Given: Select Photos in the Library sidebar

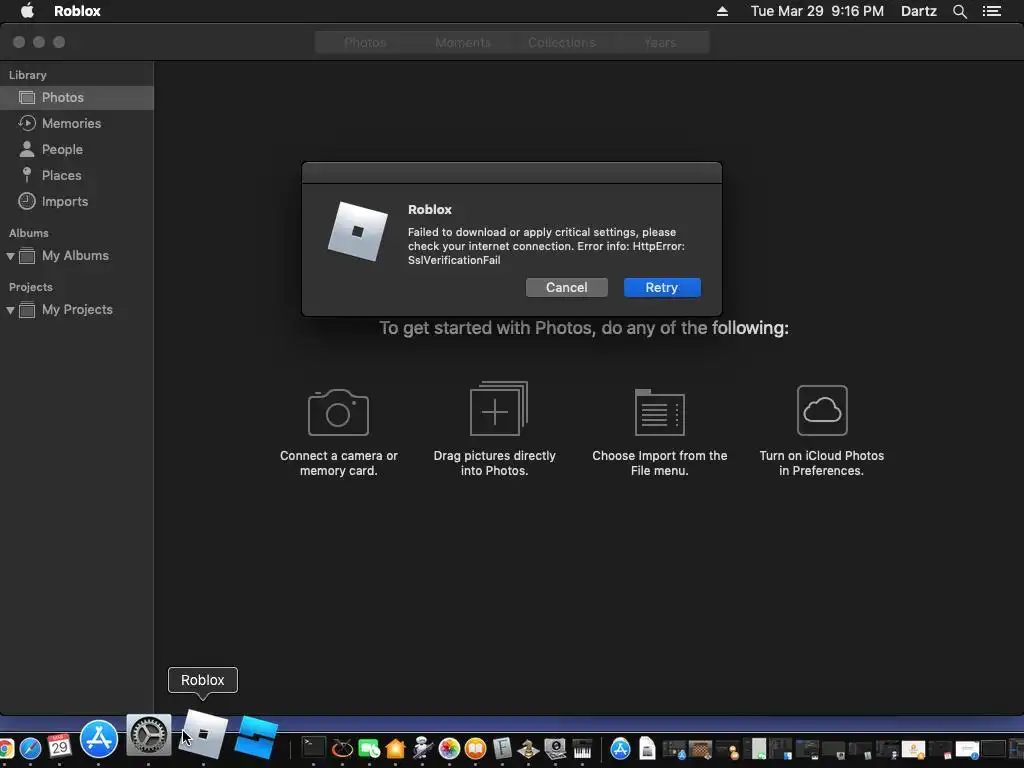Looking at the screenshot, I should tap(77, 97).
